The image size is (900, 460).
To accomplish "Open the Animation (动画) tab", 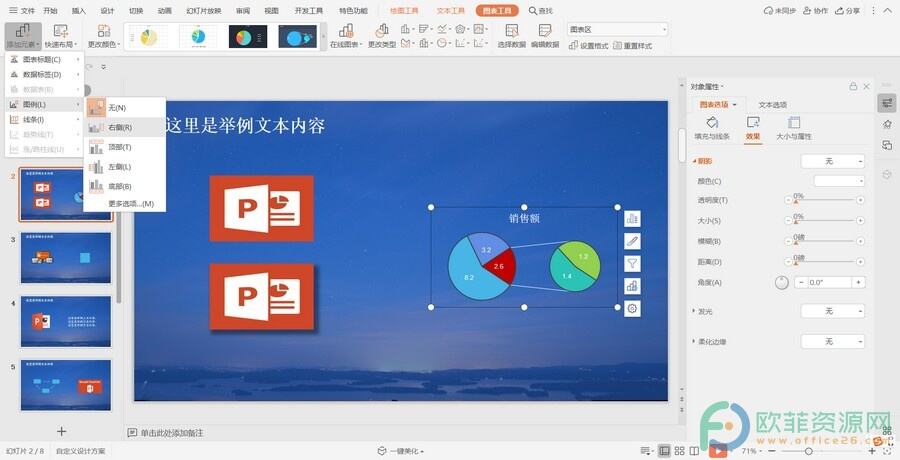I will 164,10.
